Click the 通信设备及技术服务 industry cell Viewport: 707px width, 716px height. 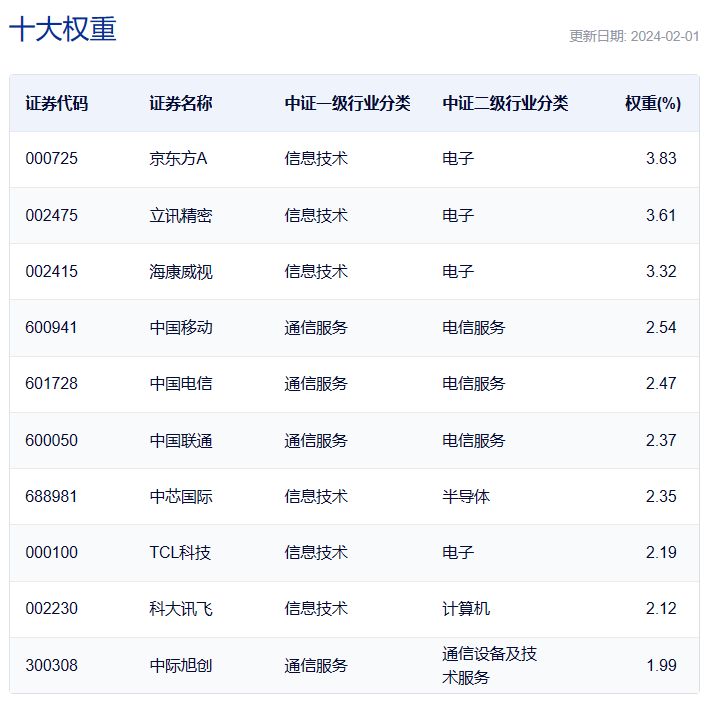(489, 665)
